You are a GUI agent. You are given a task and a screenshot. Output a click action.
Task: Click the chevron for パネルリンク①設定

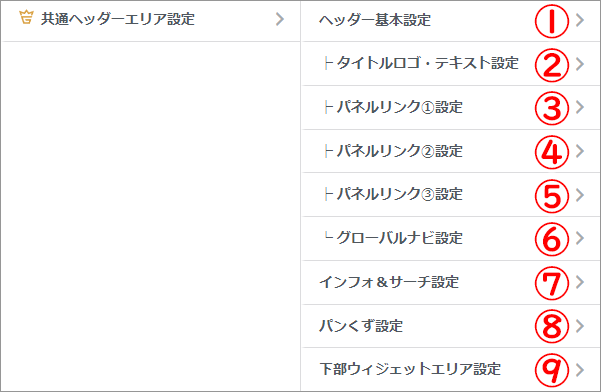[580, 107]
